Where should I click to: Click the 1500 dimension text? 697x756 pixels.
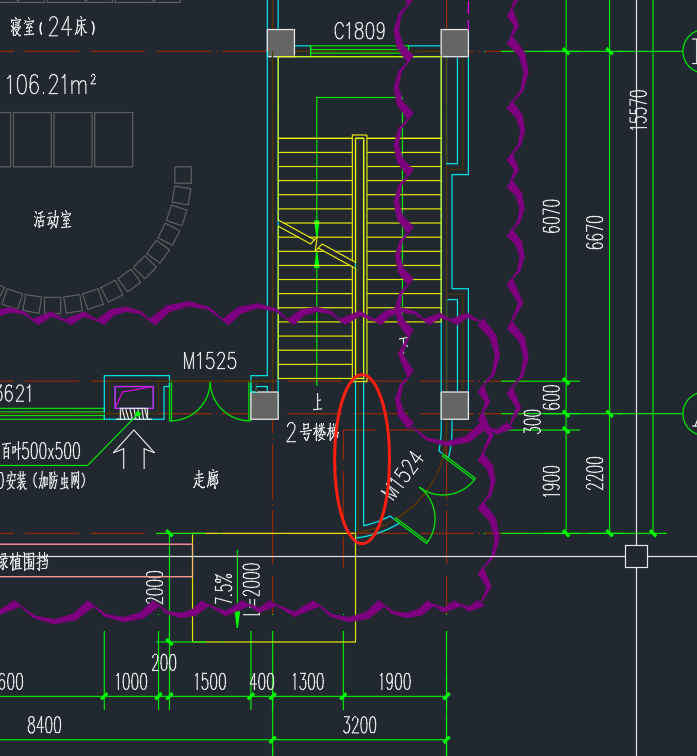[210, 682]
